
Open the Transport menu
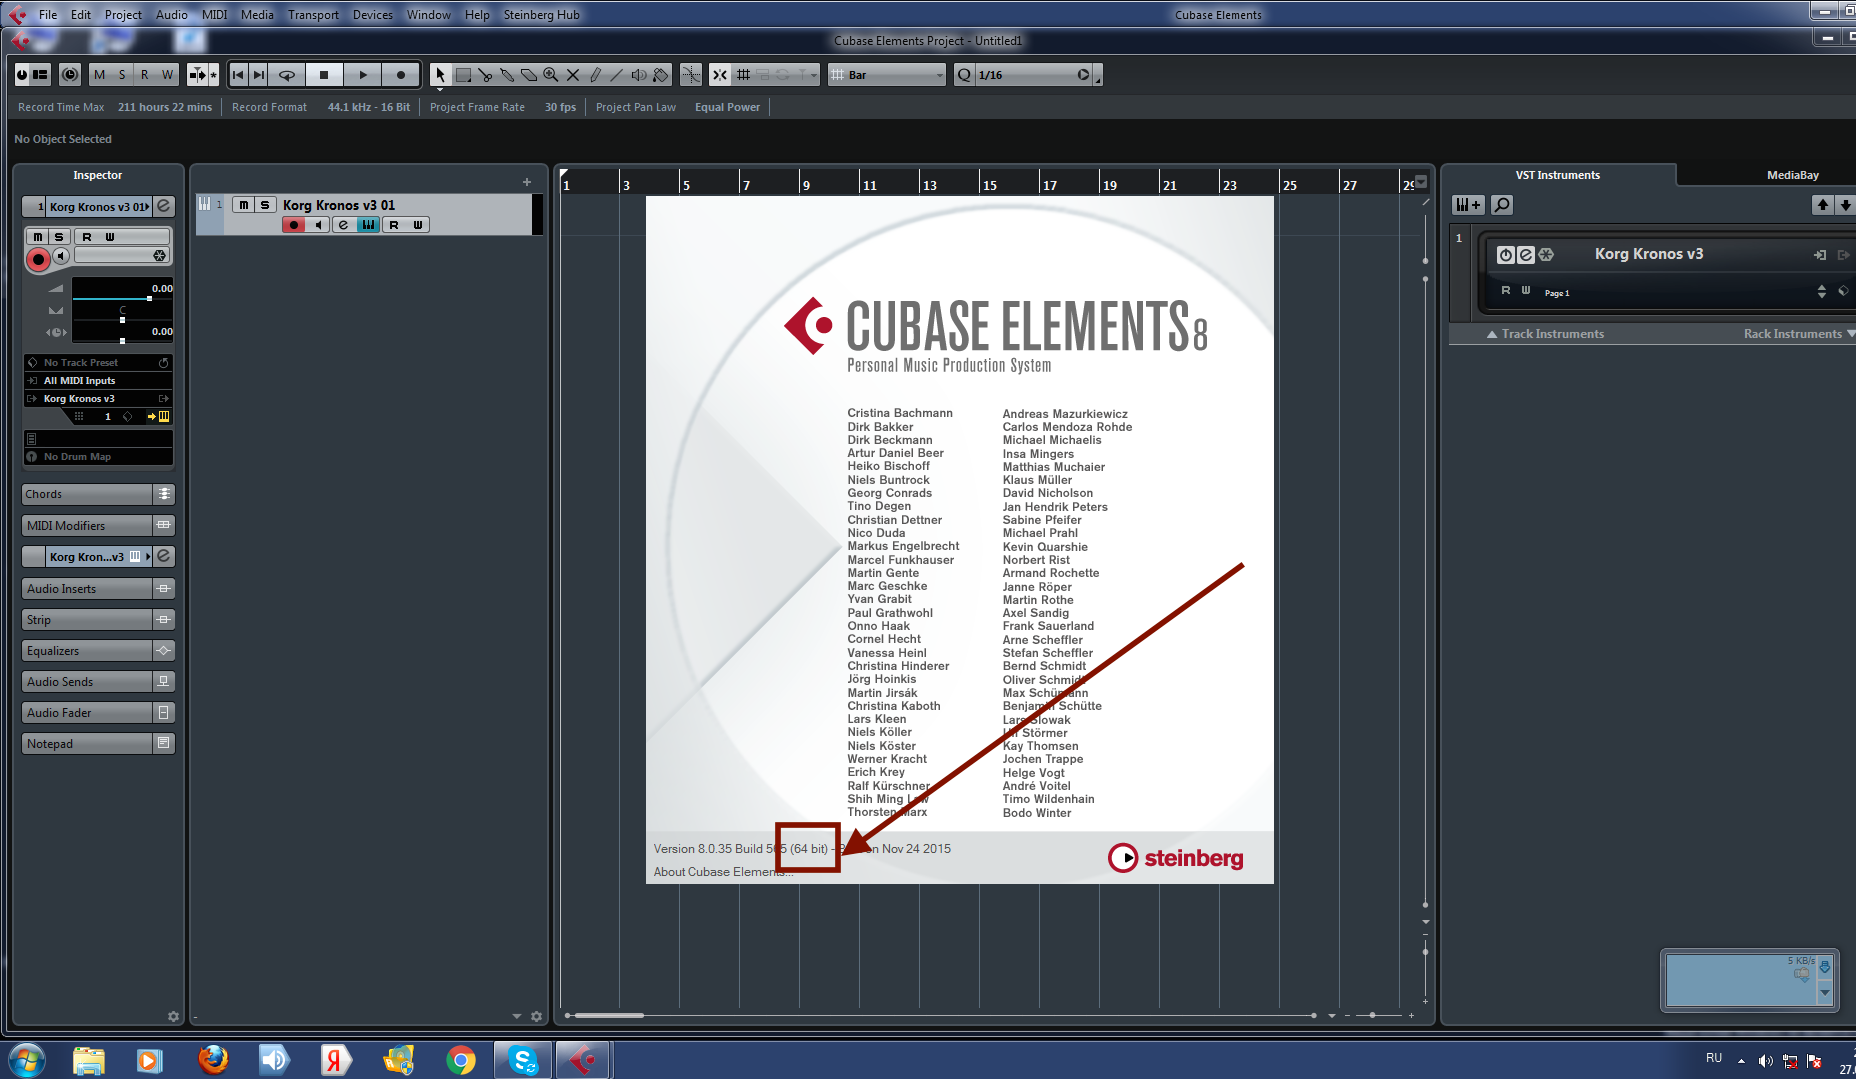tap(313, 15)
